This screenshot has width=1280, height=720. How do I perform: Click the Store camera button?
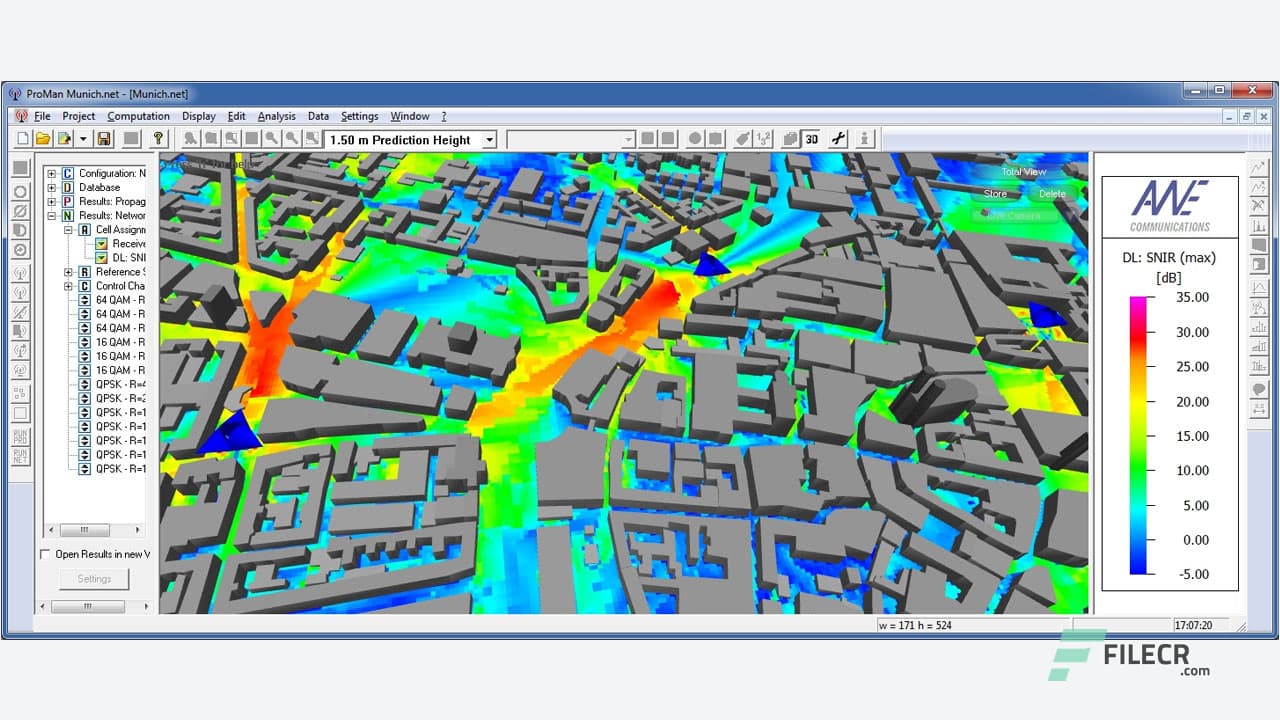[995, 194]
